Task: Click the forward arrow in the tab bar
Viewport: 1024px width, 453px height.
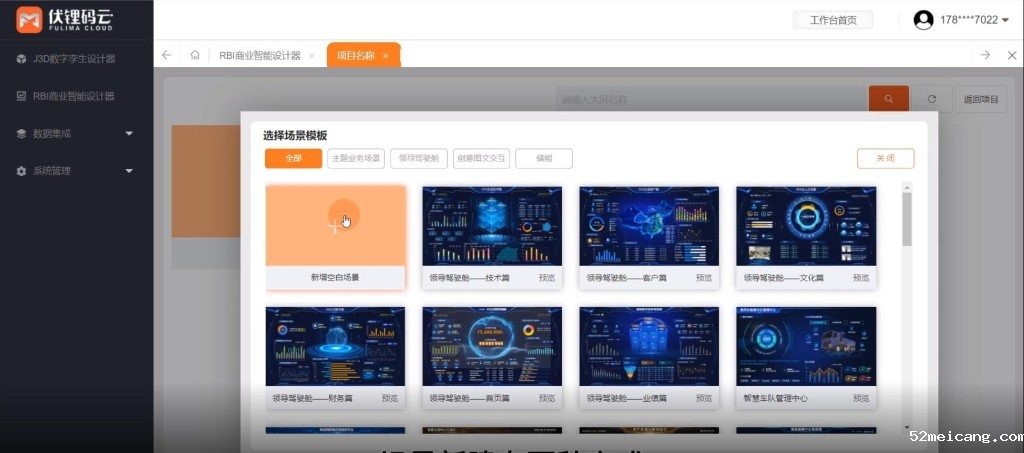Action: 985,55
